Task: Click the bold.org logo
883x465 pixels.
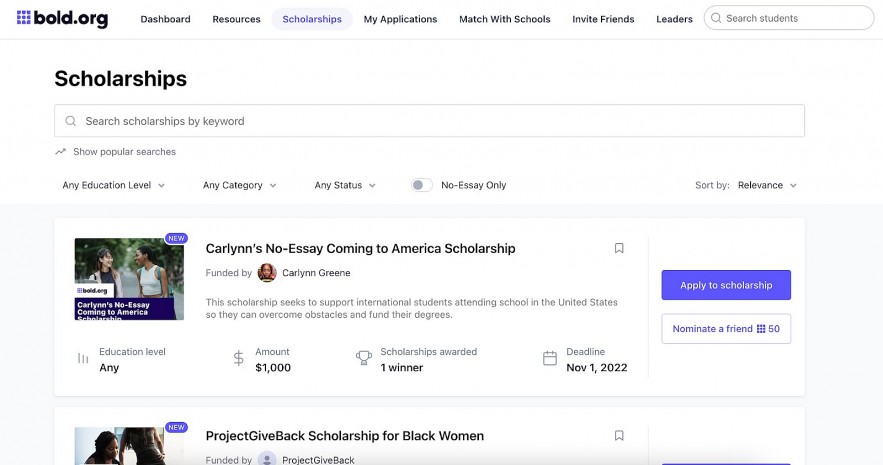Action: tap(62, 18)
